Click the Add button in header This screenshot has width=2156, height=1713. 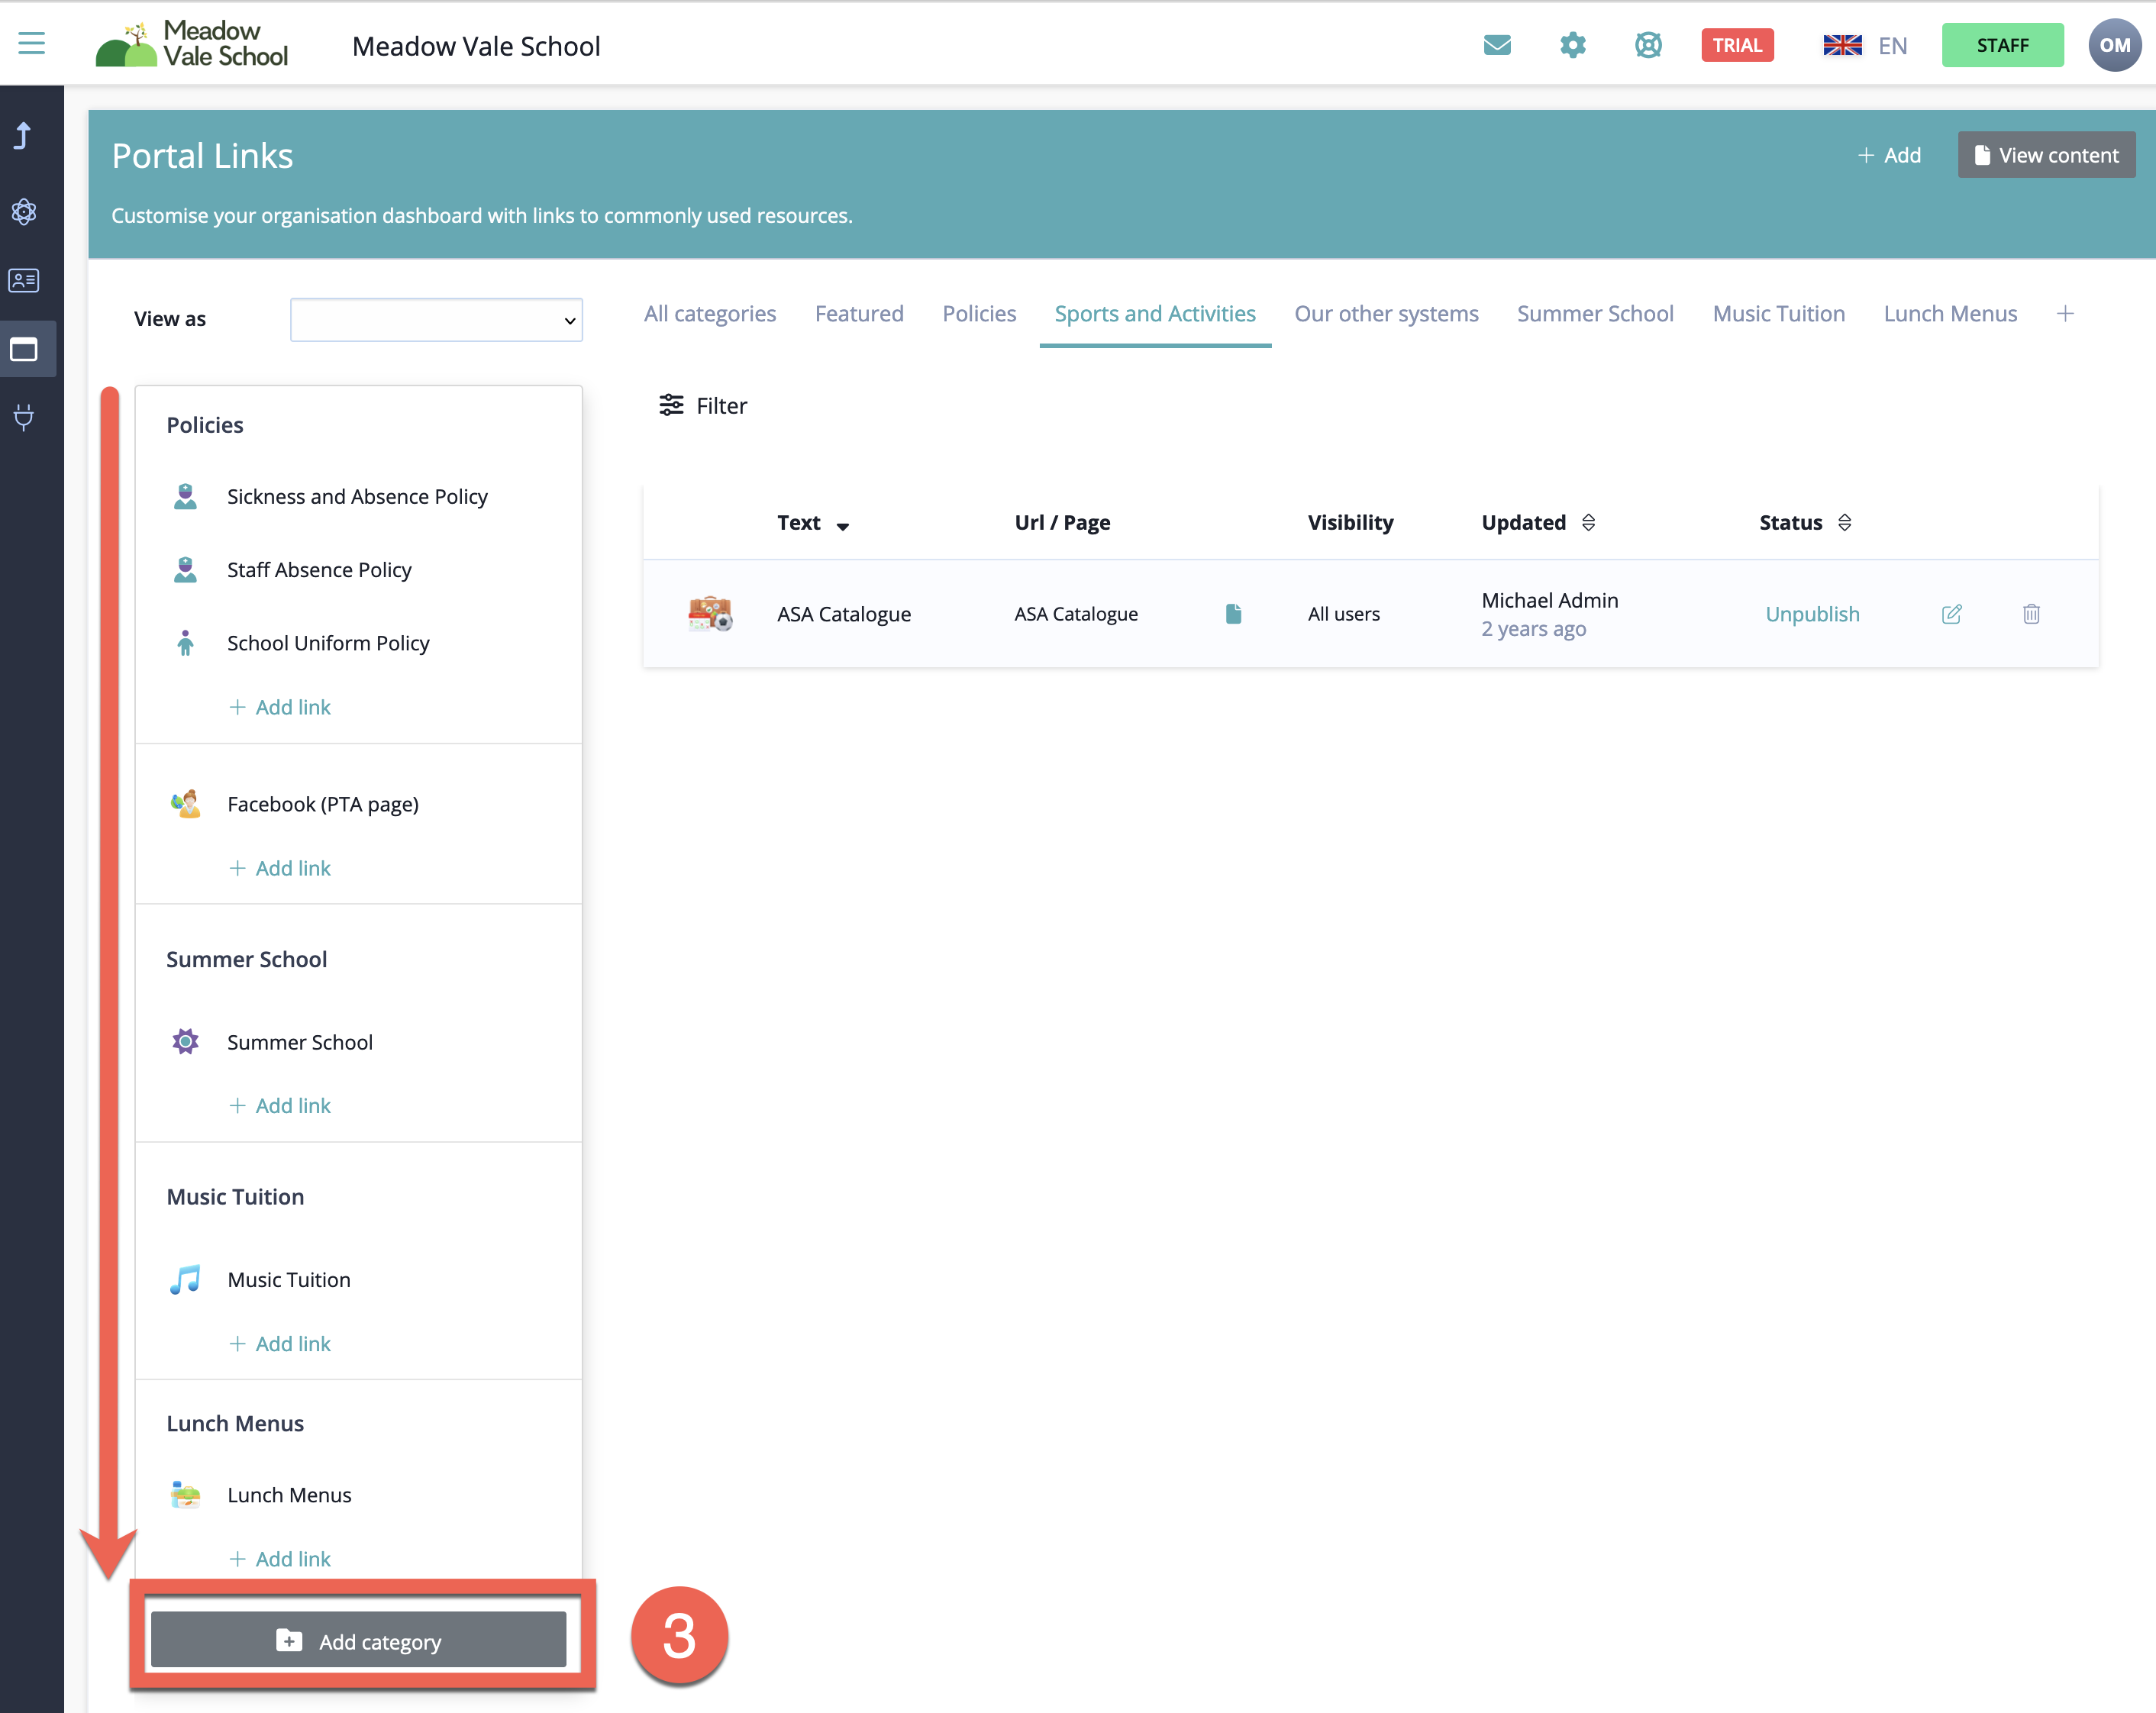point(1889,155)
